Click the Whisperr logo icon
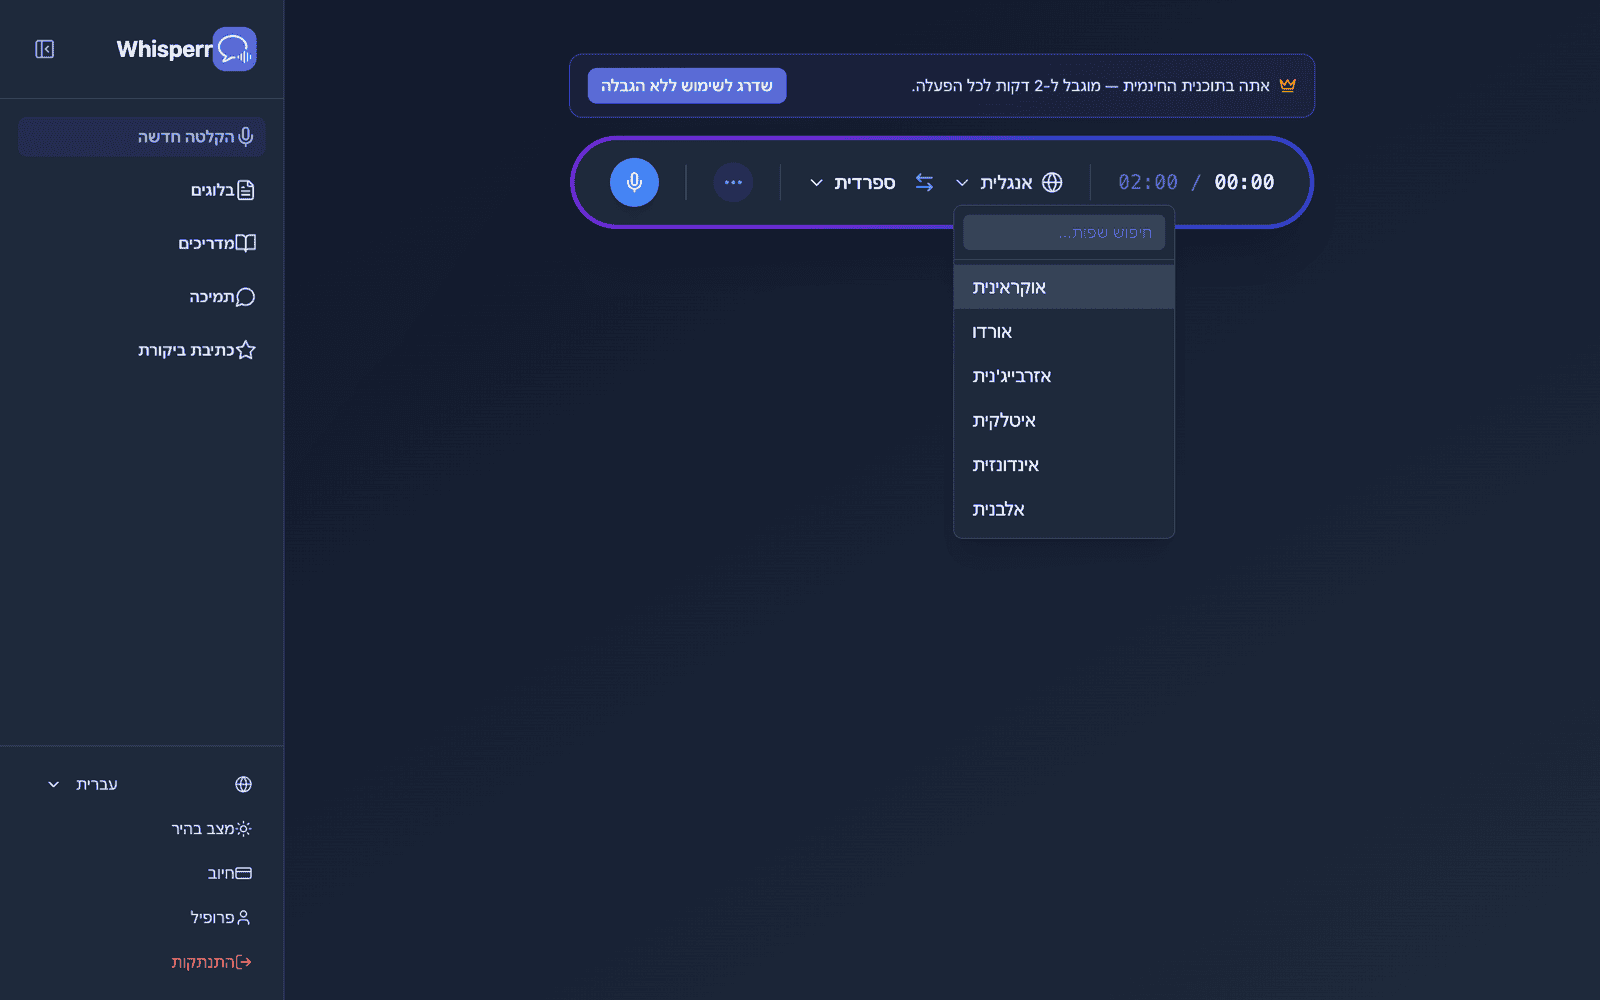The image size is (1600, 1000). click(235, 49)
